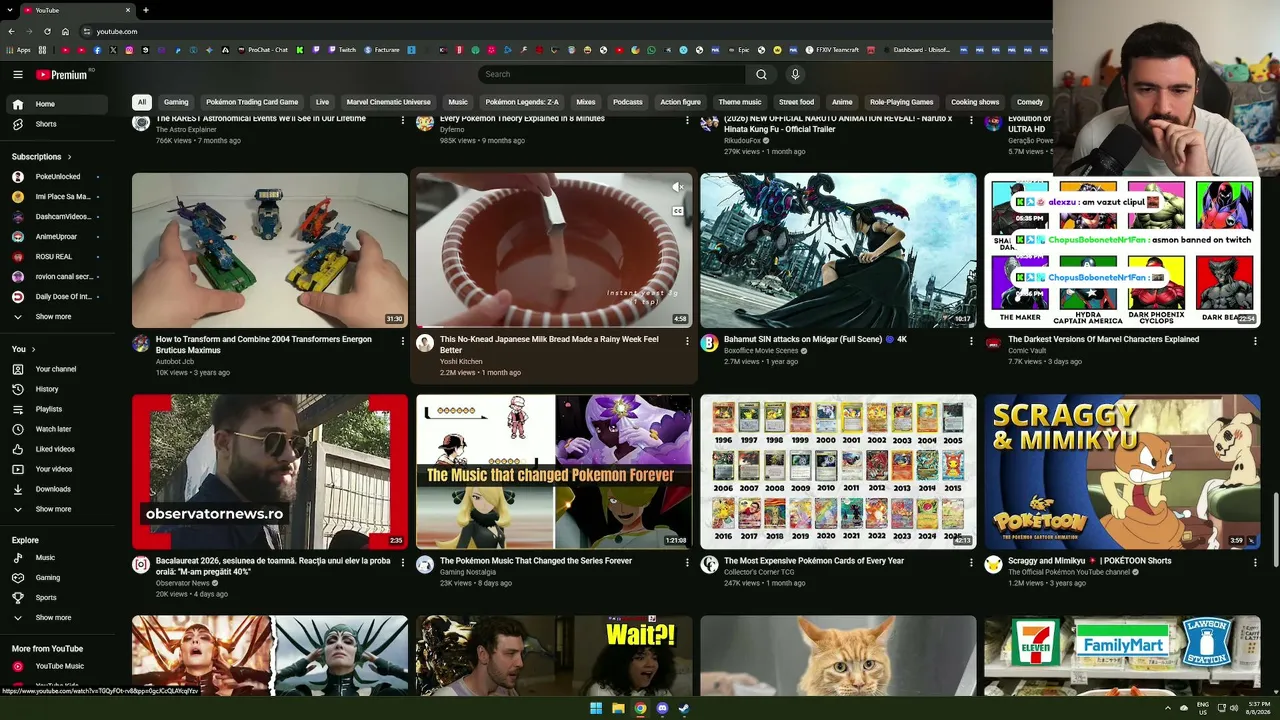The width and height of the screenshot is (1280, 720).
Task: Open YouTube Music under More from YouTube
Action: tap(58, 666)
